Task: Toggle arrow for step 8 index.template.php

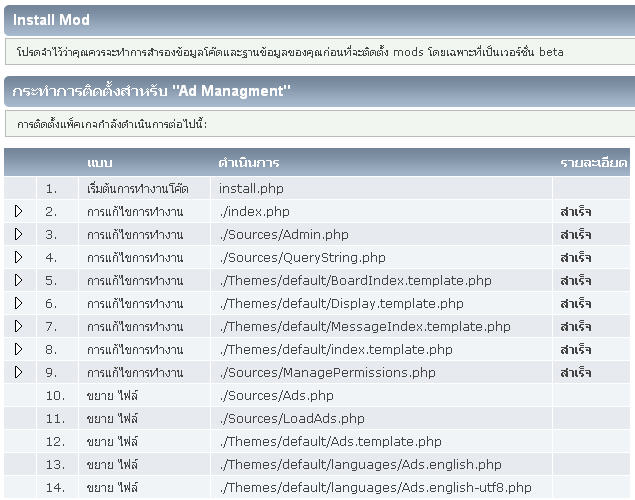Action: pyautogui.click(x=18, y=349)
